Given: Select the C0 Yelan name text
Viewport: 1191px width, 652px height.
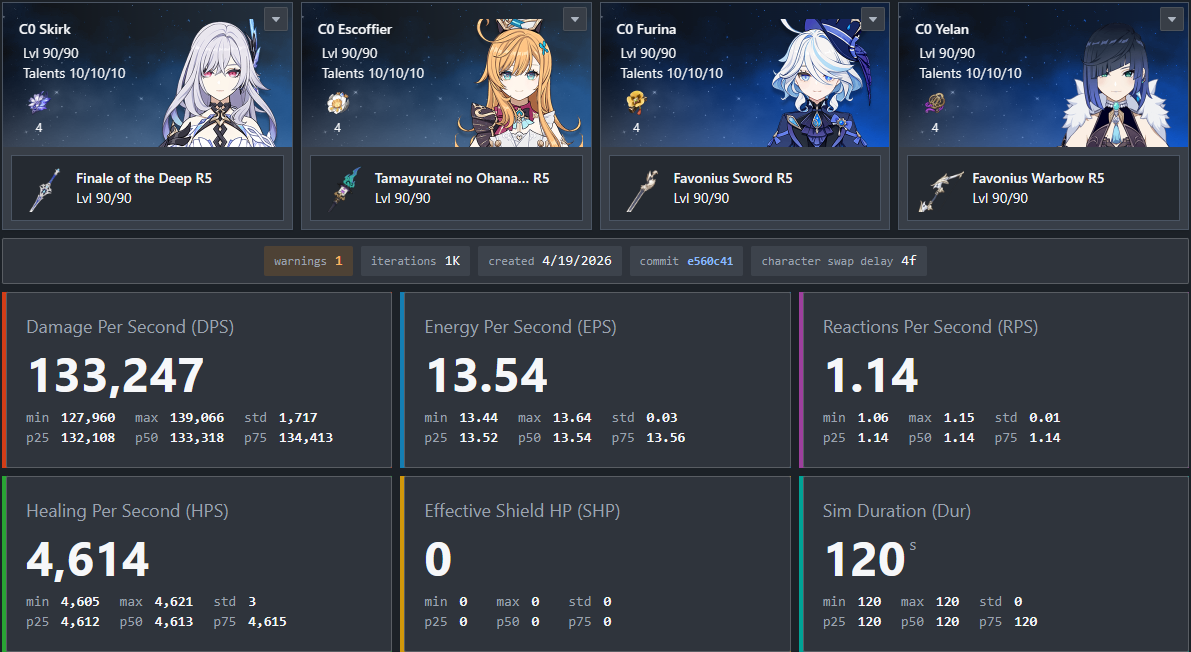Looking at the screenshot, I should pyautogui.click(x=942, y=30).
